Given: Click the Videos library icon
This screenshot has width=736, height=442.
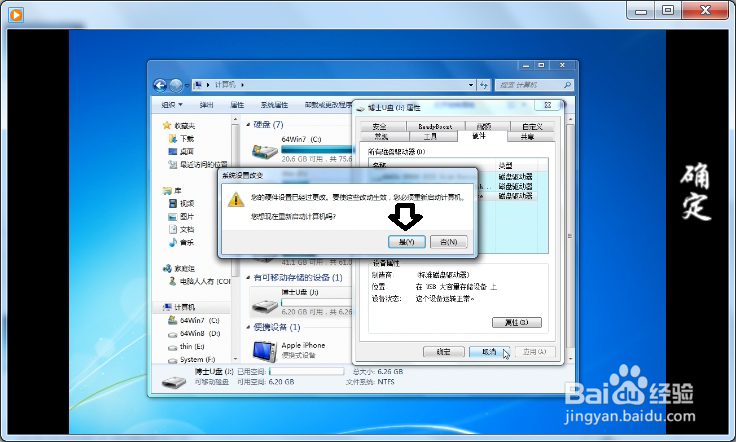Looking at the screenshot, I should (x=172, y=203).
